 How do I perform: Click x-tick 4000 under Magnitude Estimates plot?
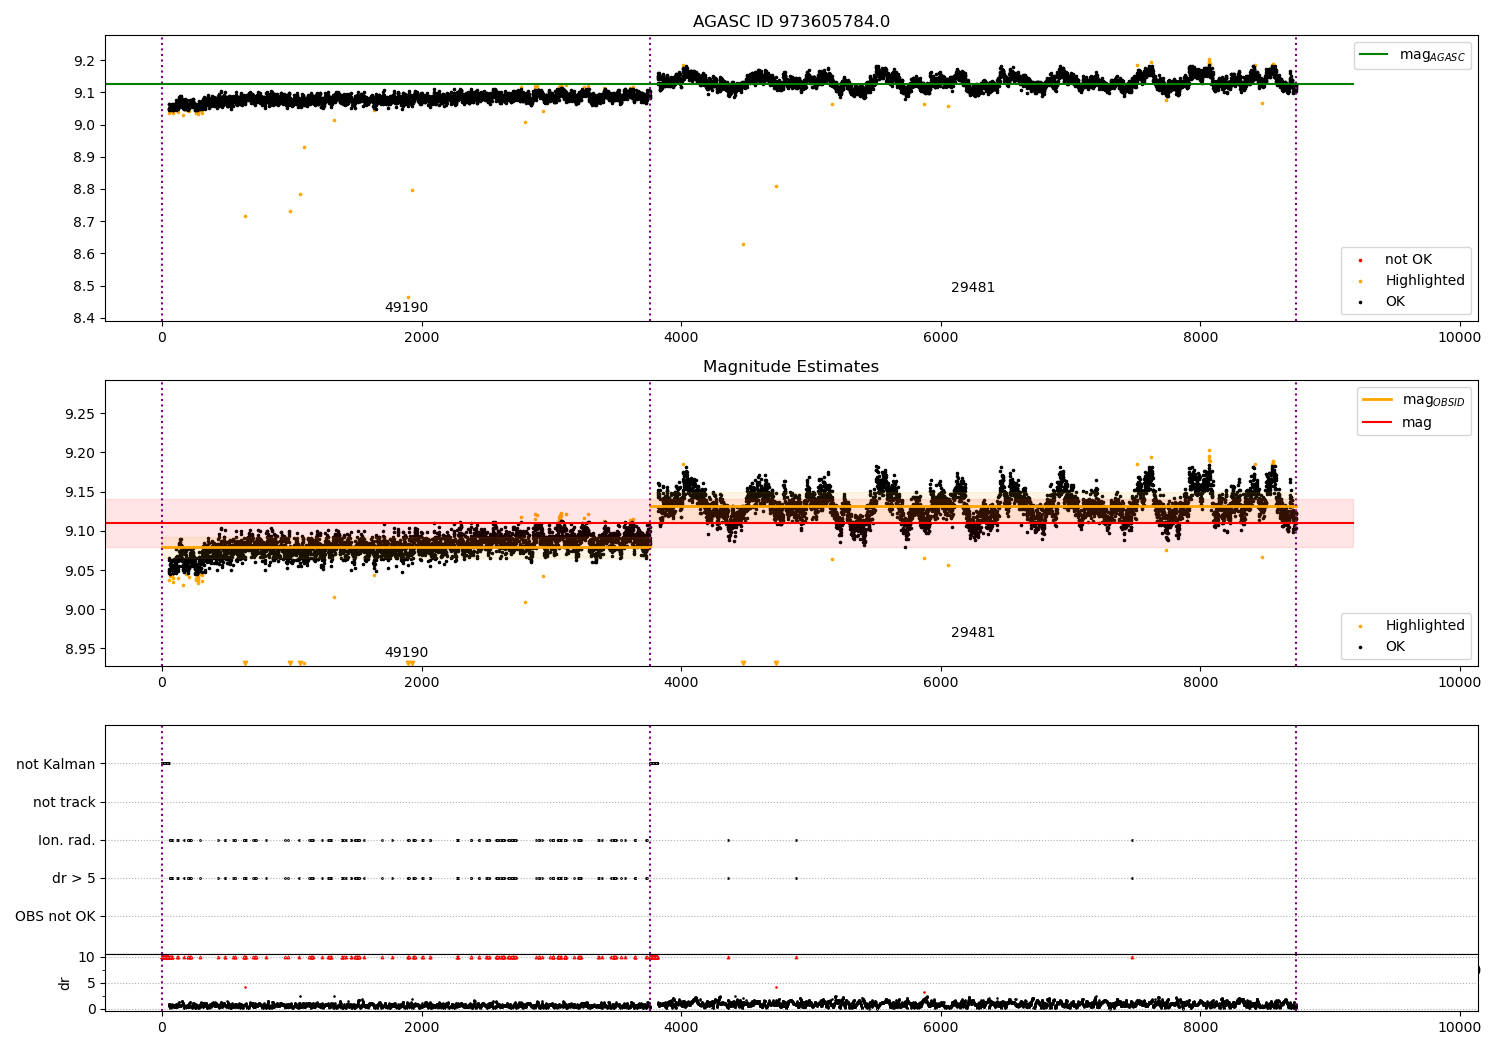coord(681,683)
